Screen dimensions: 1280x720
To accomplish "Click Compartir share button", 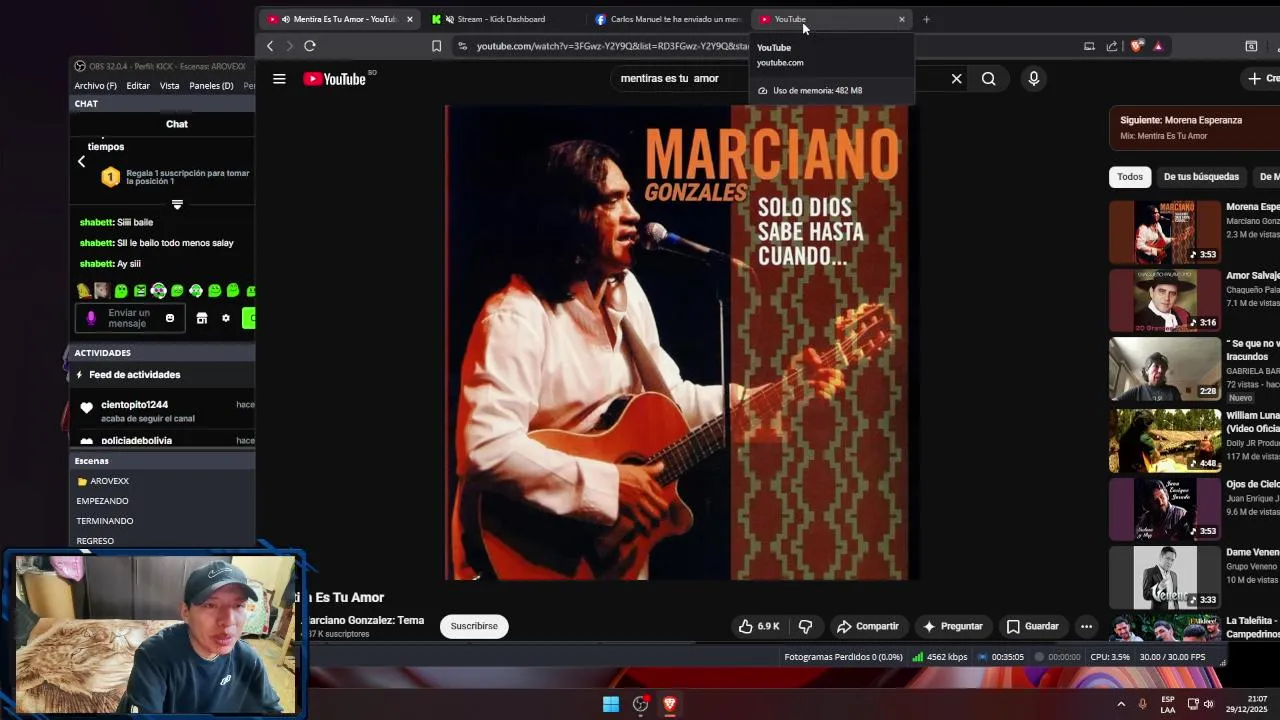I will 867,626.
